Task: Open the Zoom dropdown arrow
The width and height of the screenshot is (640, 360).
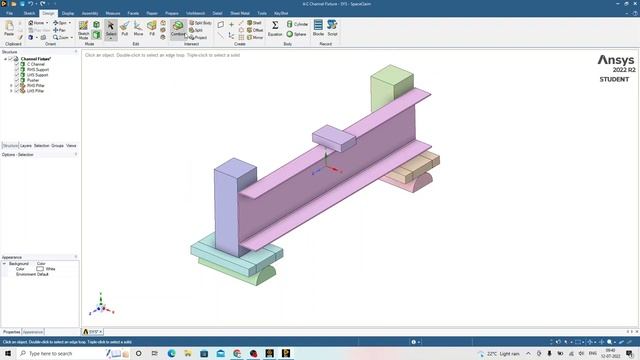Action: point(72,38)
